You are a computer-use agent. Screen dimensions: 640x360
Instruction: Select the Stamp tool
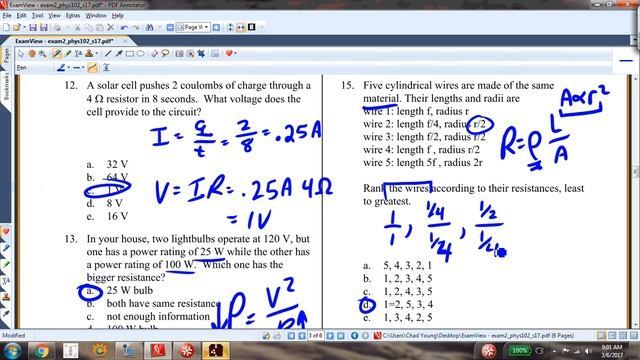89,53
